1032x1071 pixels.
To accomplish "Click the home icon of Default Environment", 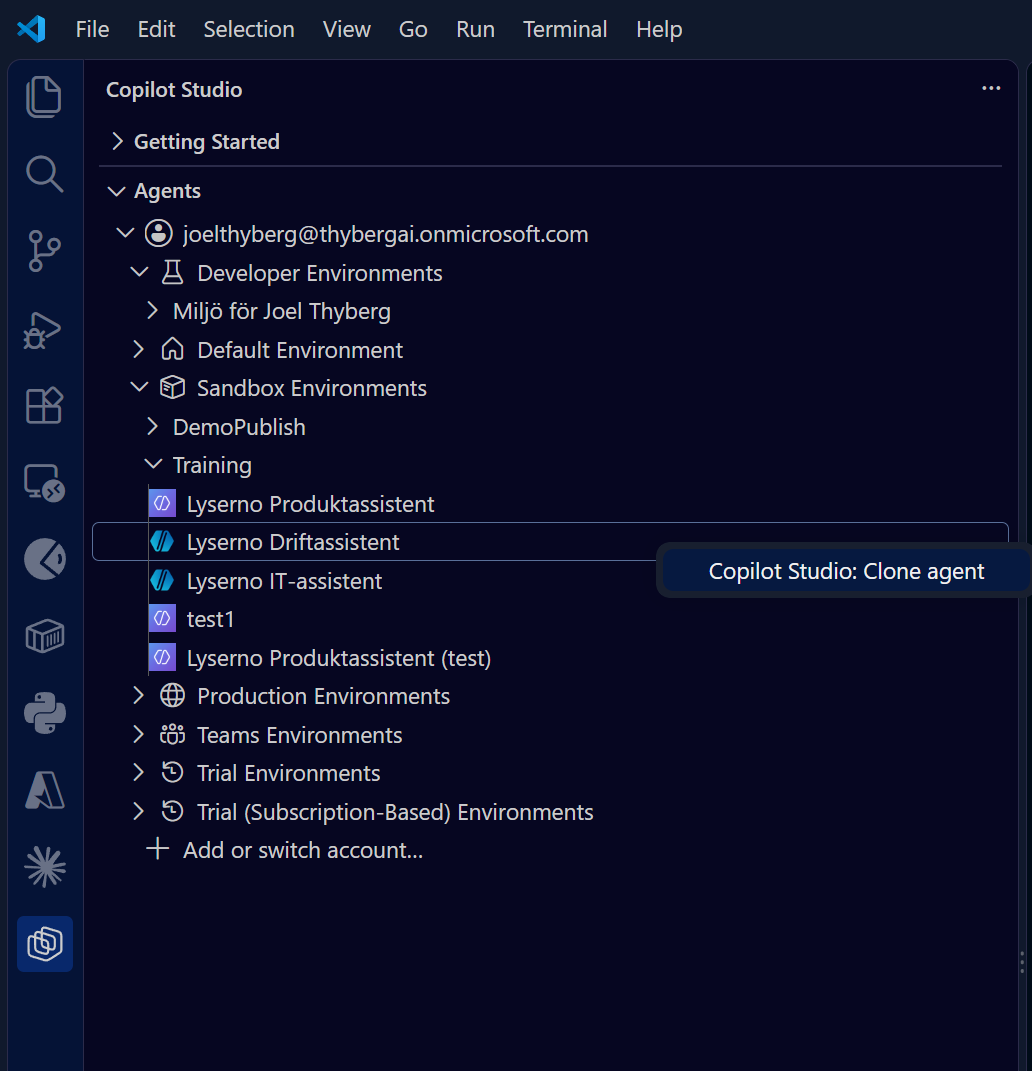I will tap(172, 349).
